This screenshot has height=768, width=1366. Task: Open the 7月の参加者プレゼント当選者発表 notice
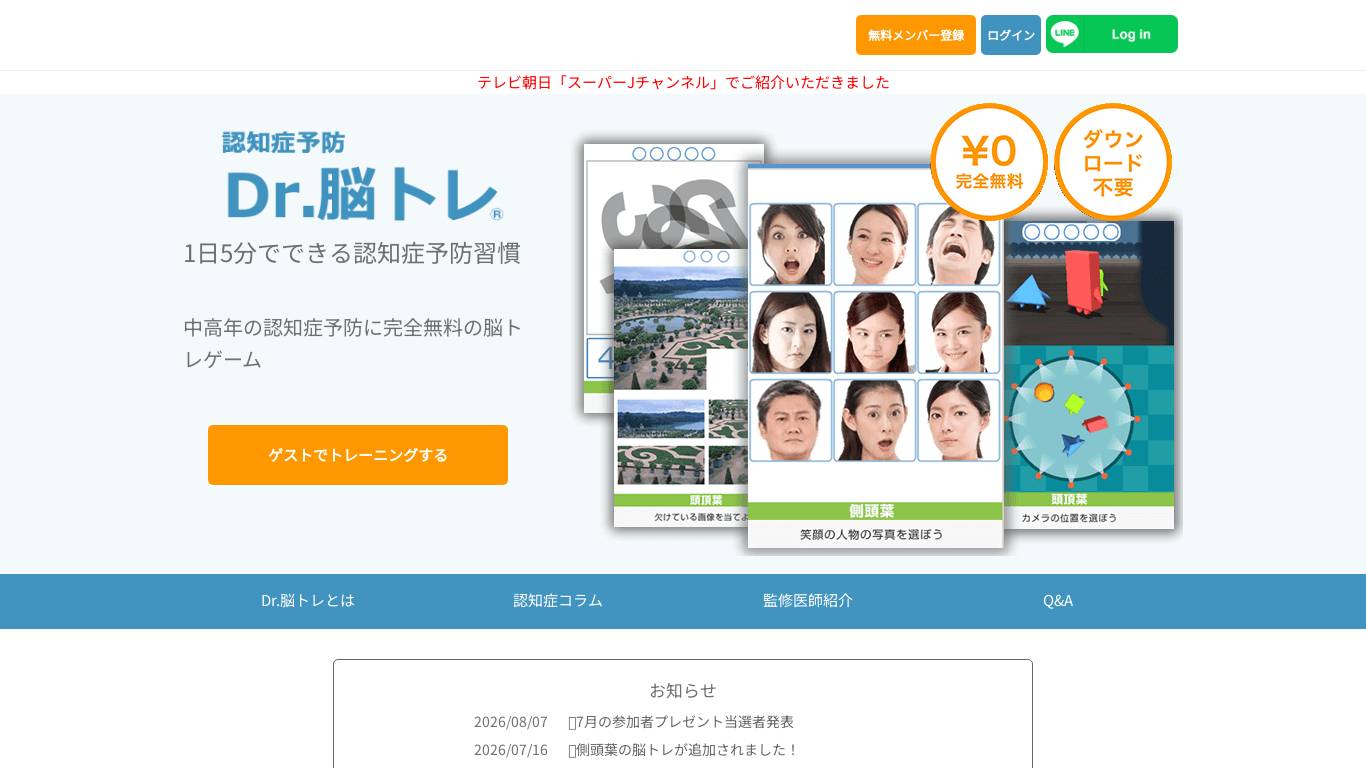point(681,722)
